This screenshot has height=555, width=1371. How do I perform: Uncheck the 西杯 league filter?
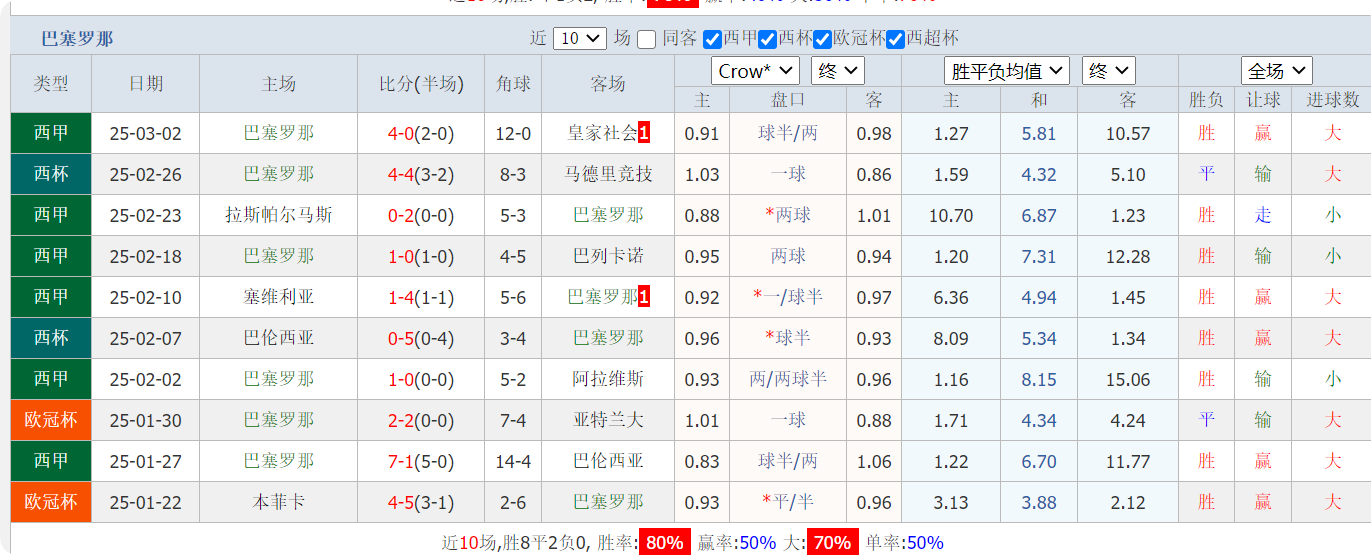pos(767,39)
